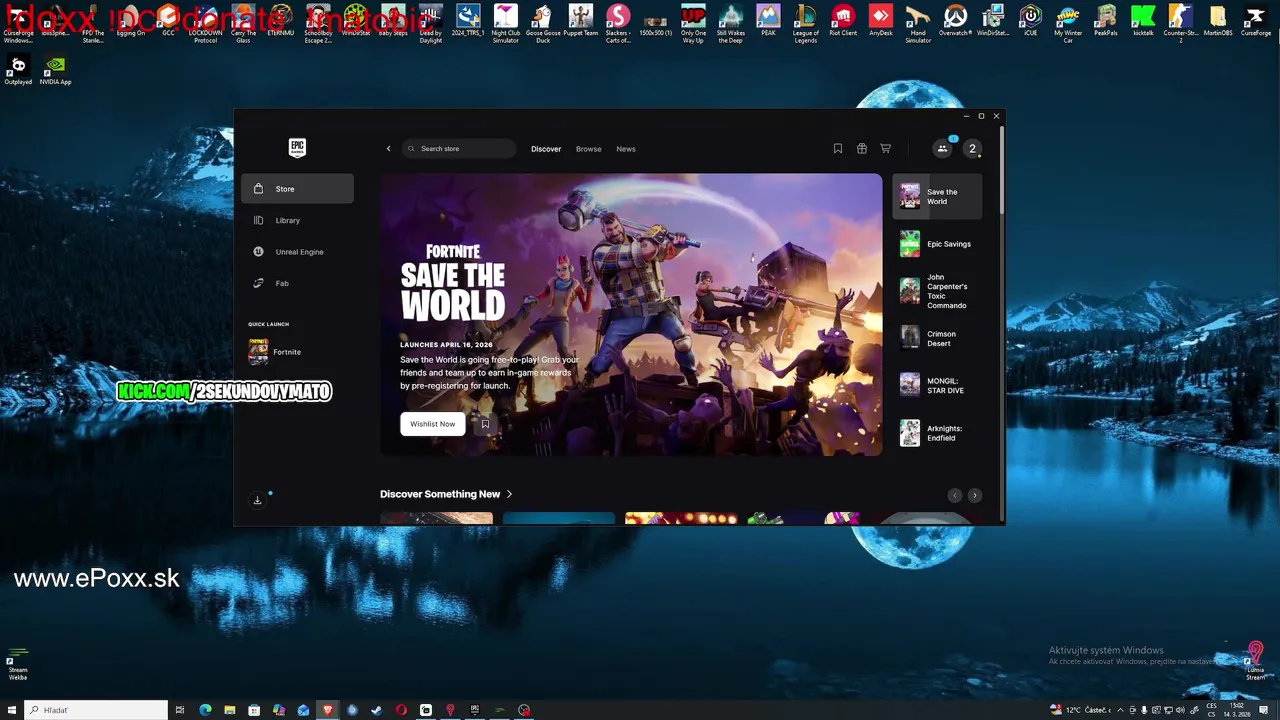Select John Carpenter's Toxic Commando item
This screenshot has height=720, width=1280.
click(x=937, y=291)
